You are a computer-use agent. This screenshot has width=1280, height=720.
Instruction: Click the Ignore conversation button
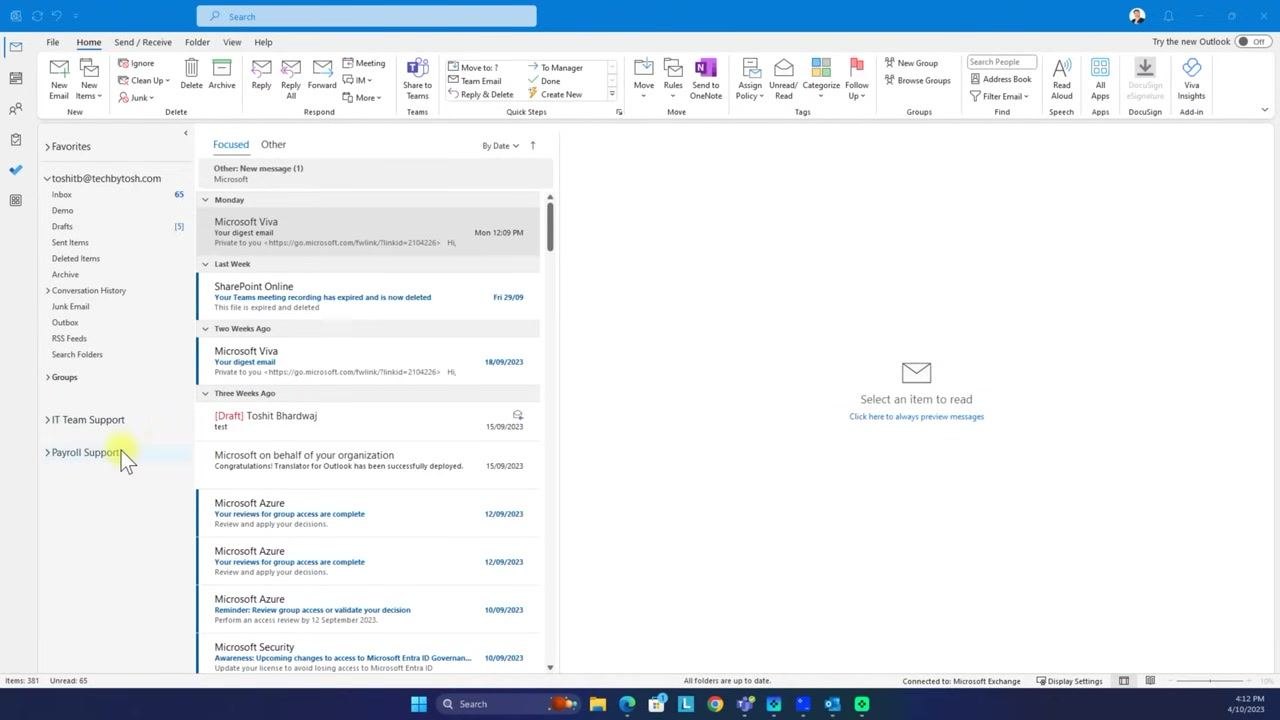pyautogui.click(x=136, y=63)
